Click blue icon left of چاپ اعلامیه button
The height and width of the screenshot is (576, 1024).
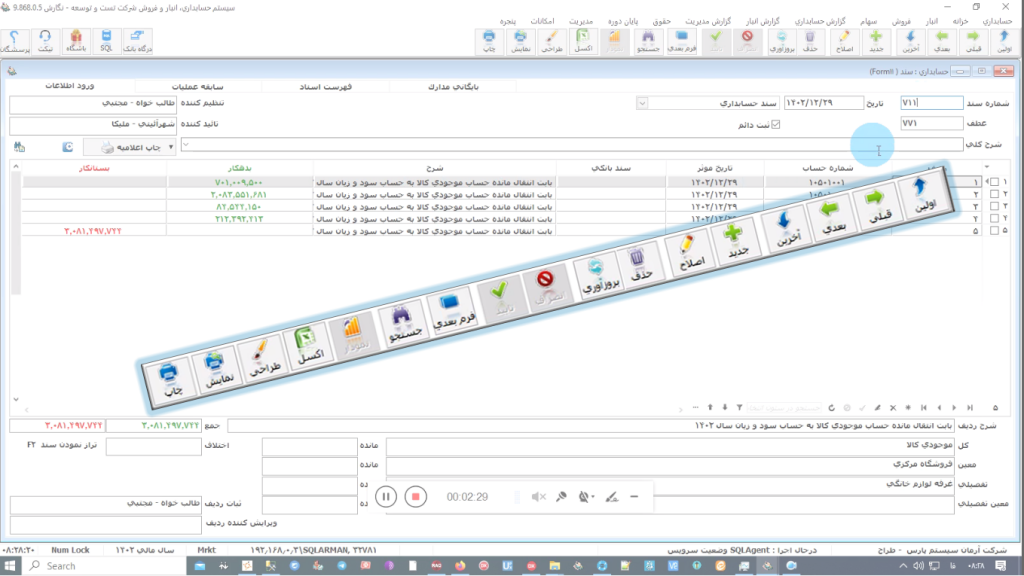pos(67,147)
